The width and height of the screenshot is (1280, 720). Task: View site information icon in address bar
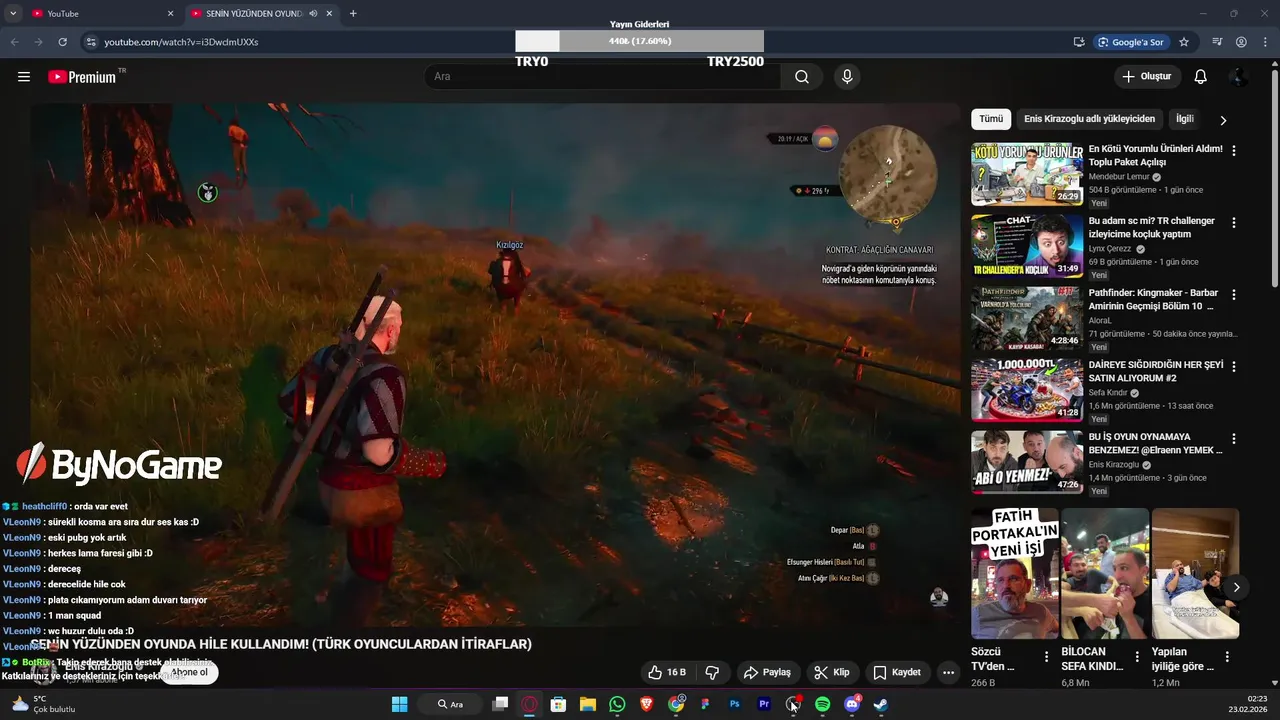[x=90, y=42]
